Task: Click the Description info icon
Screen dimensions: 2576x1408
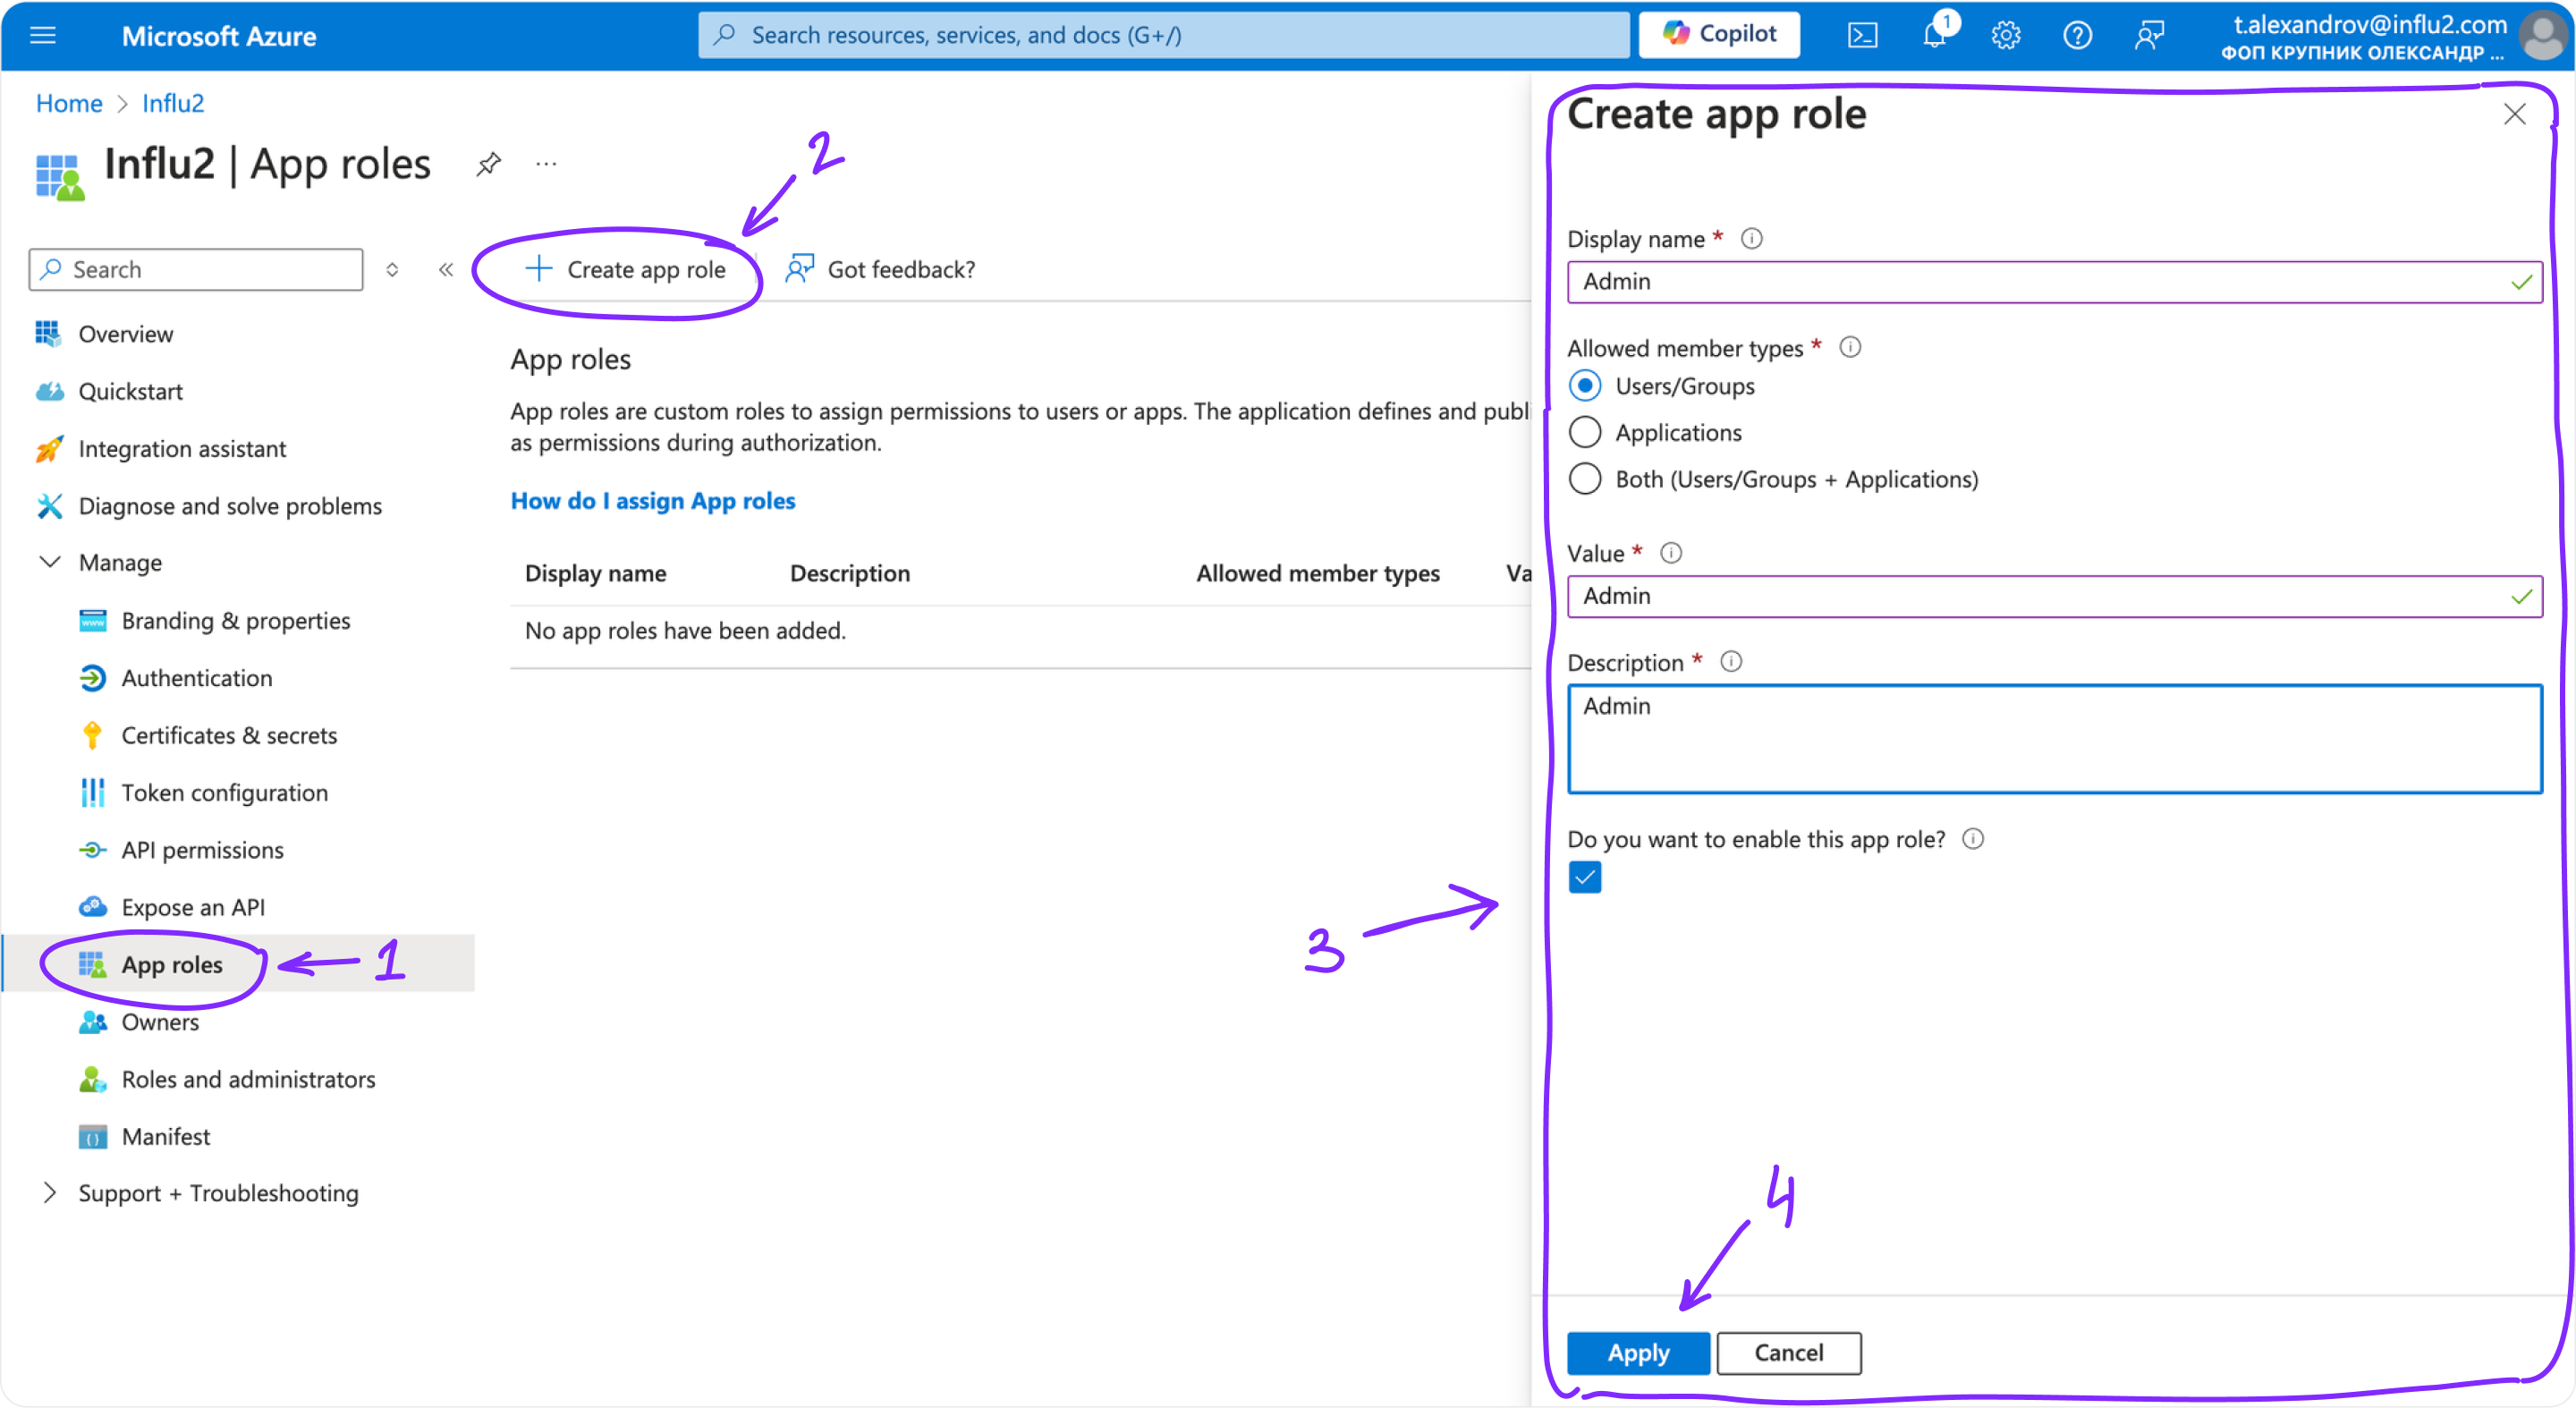Action: 1731,662
